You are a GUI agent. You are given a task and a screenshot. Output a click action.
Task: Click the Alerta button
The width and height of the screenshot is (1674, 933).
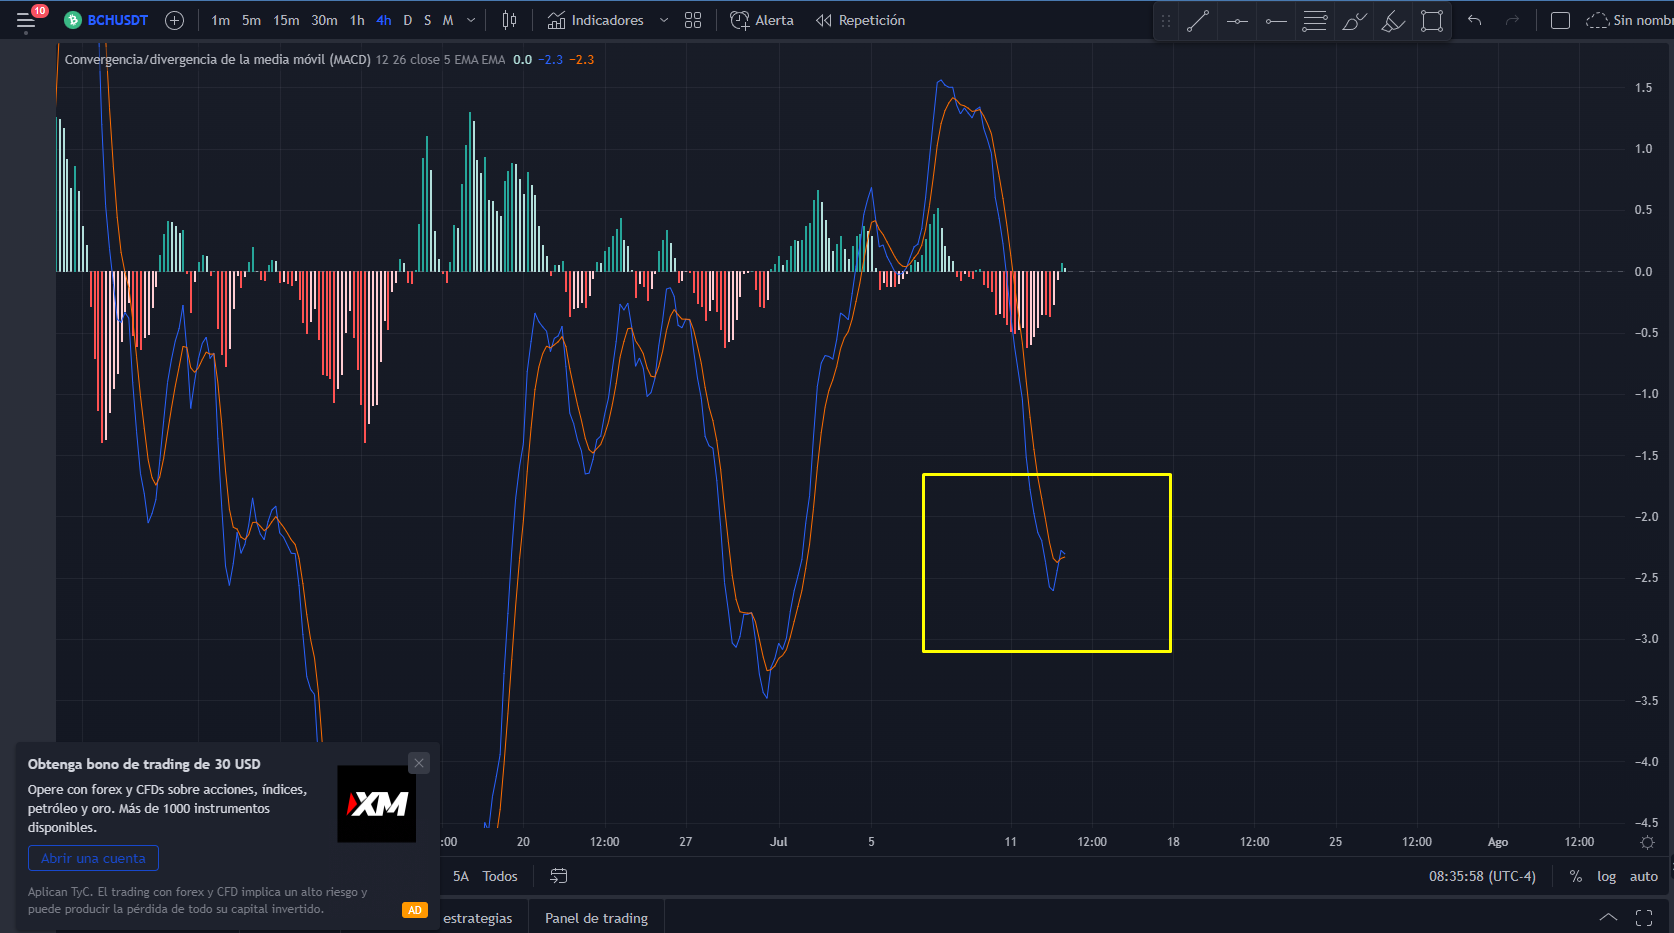762,20
